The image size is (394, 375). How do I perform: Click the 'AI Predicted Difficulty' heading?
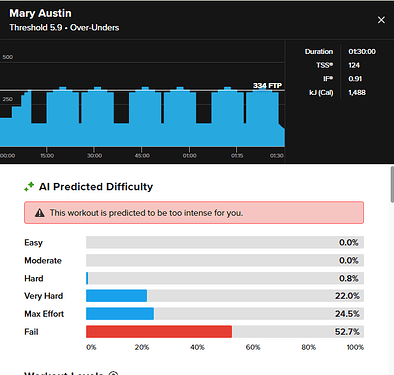[96, 187]
